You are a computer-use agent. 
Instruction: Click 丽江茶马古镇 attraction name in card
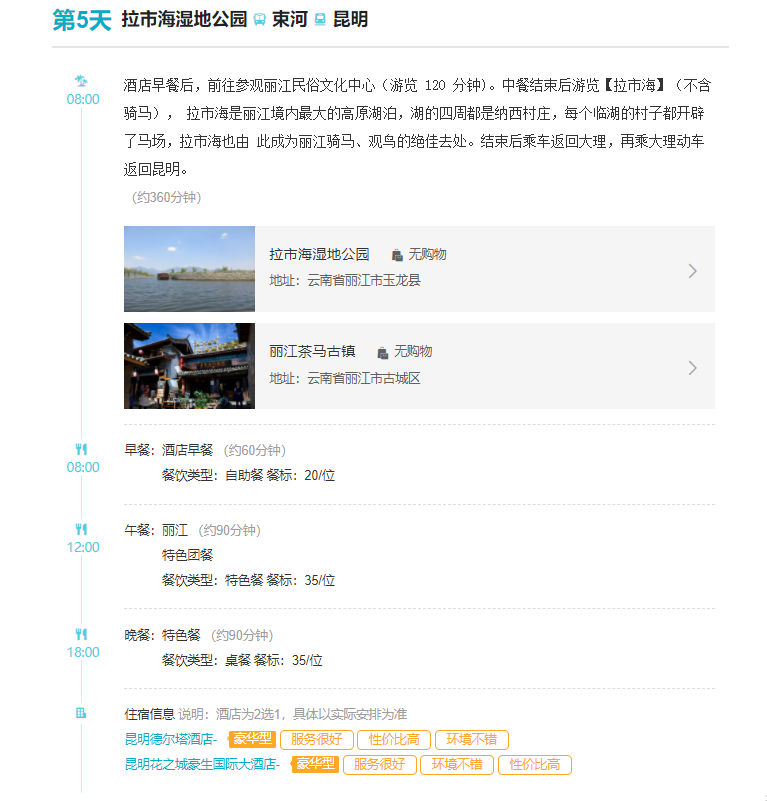tap(312, 351)
